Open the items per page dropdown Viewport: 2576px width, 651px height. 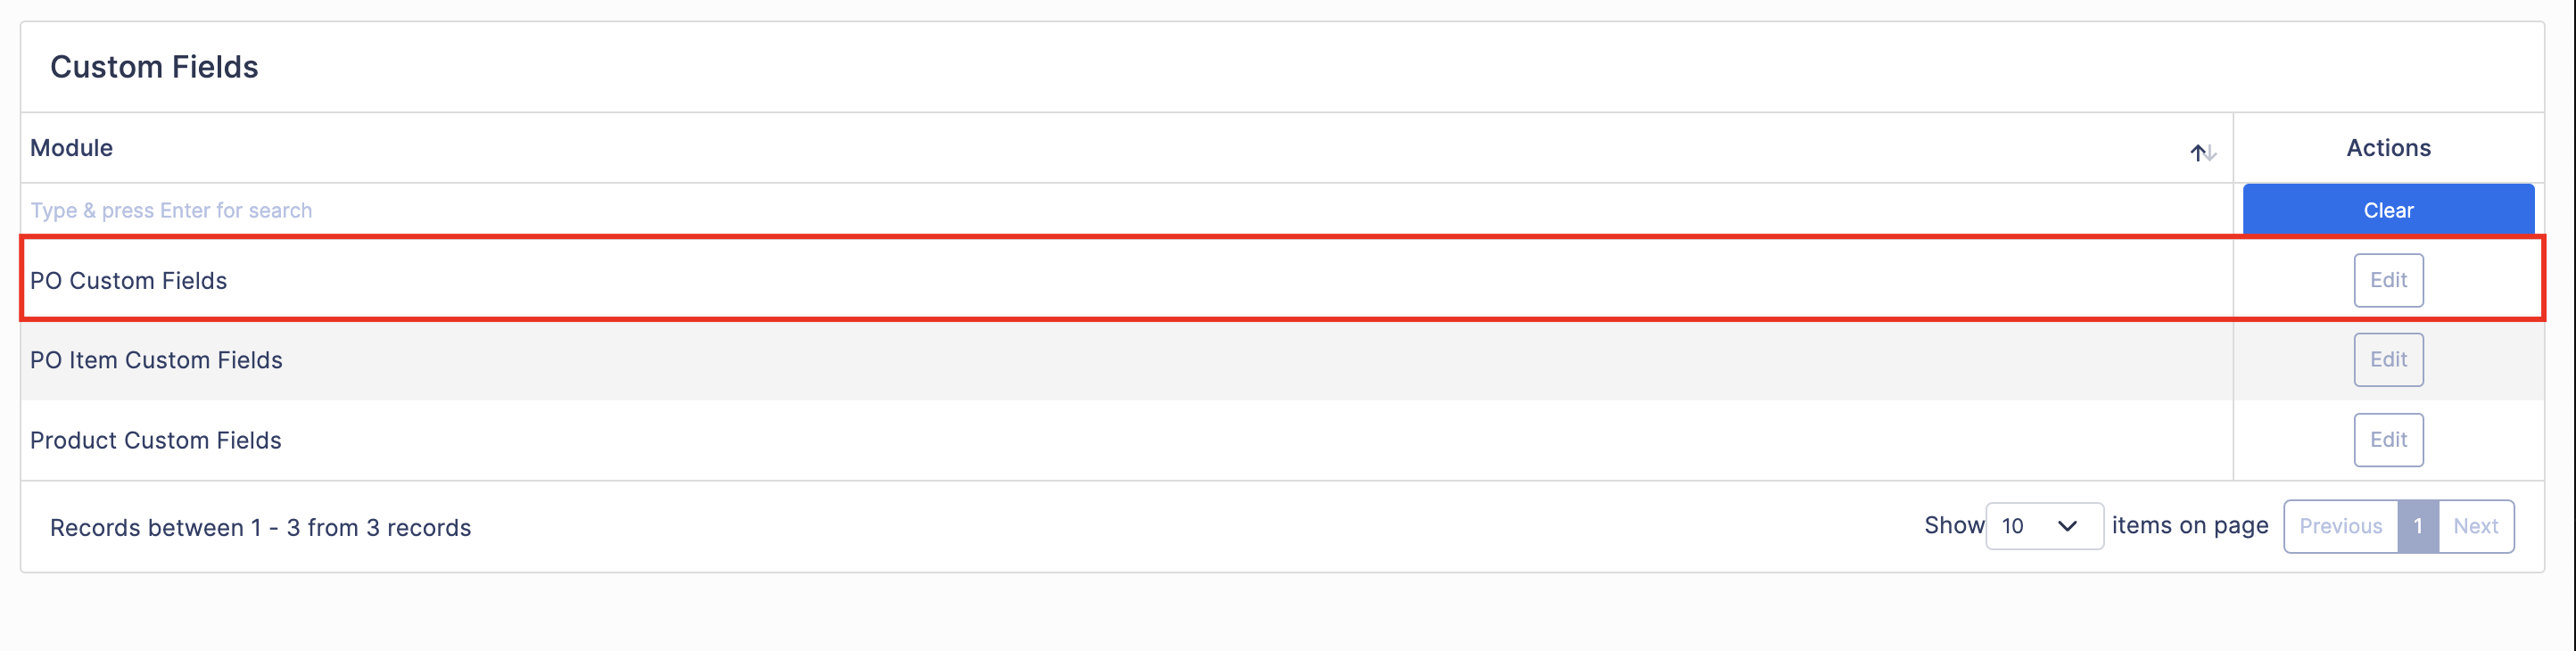pos(2044,526)
